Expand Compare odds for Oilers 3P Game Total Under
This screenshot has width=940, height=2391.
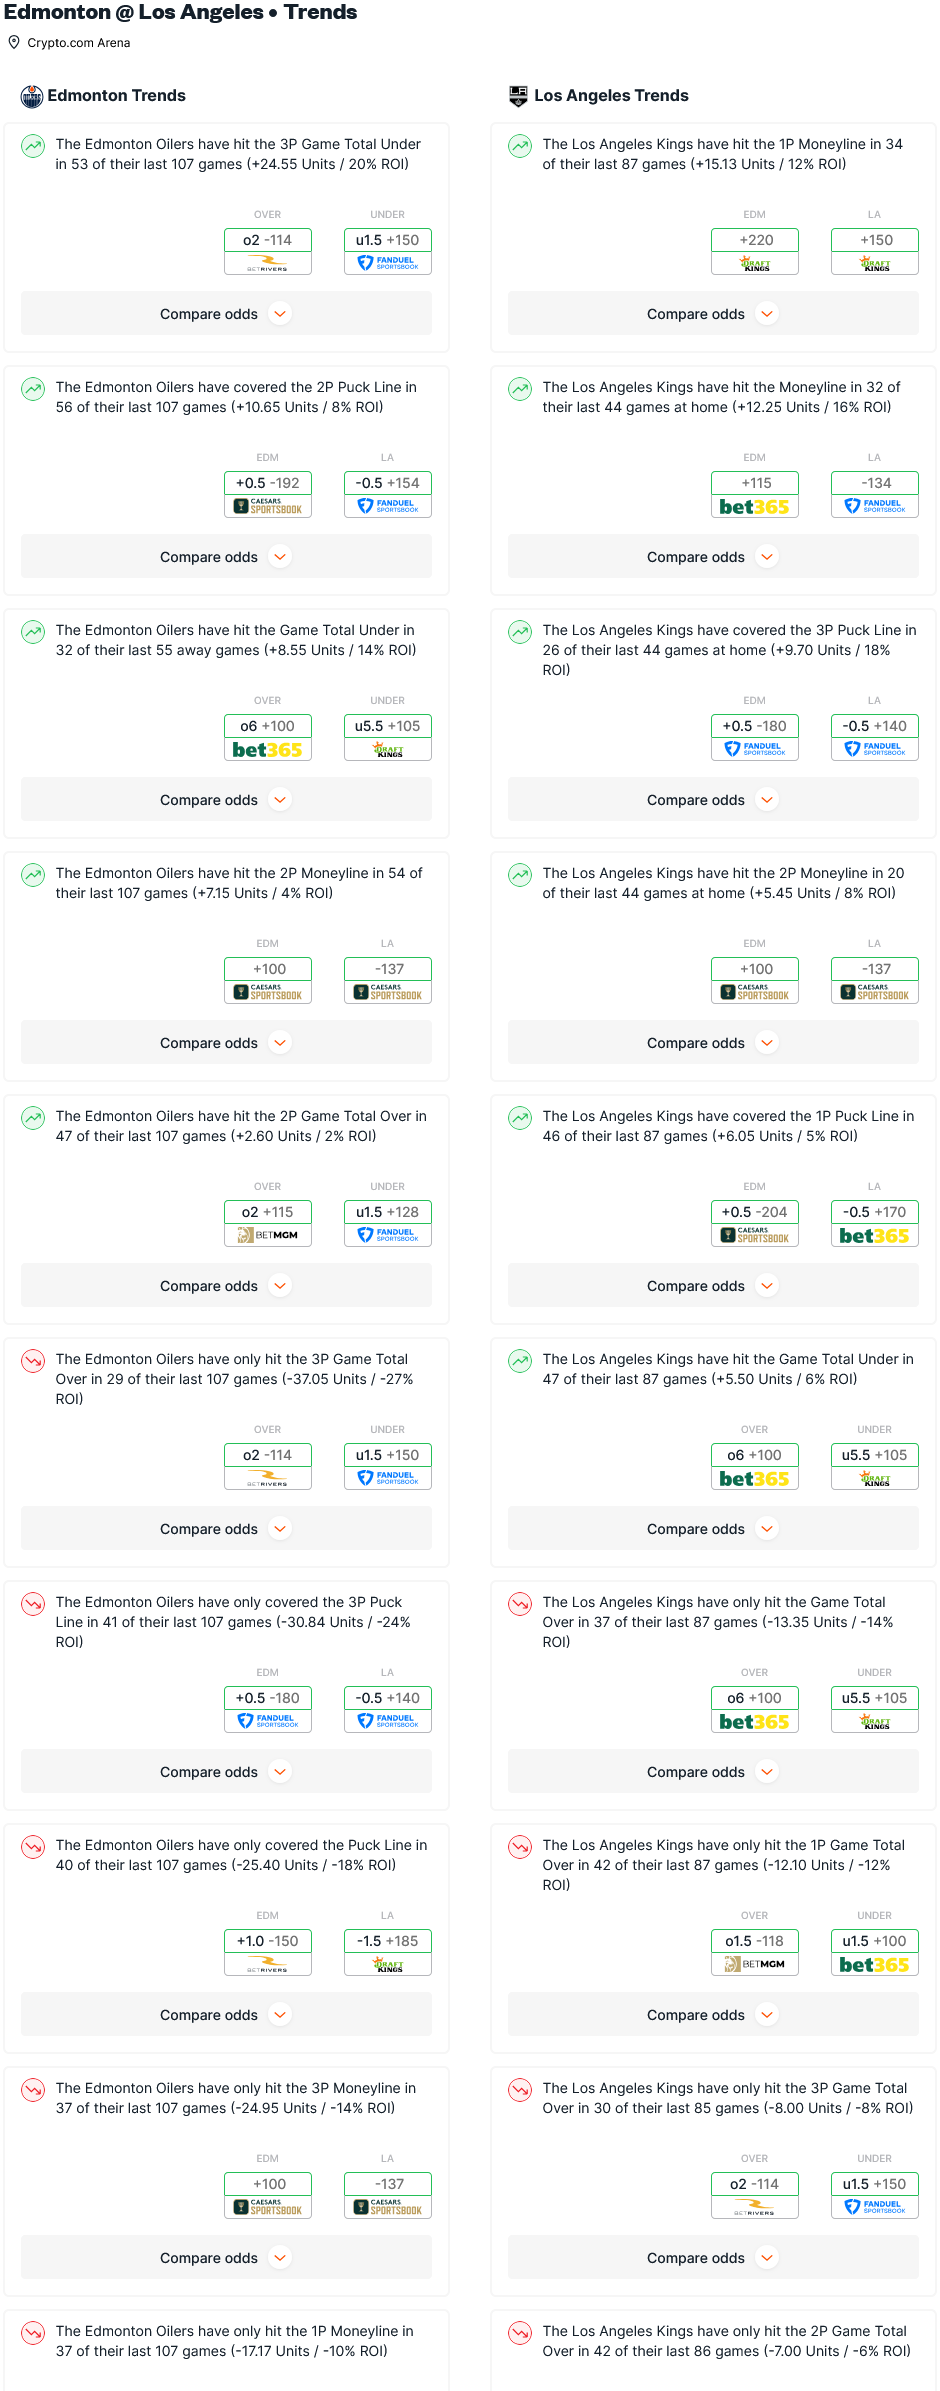click(226, 314)
